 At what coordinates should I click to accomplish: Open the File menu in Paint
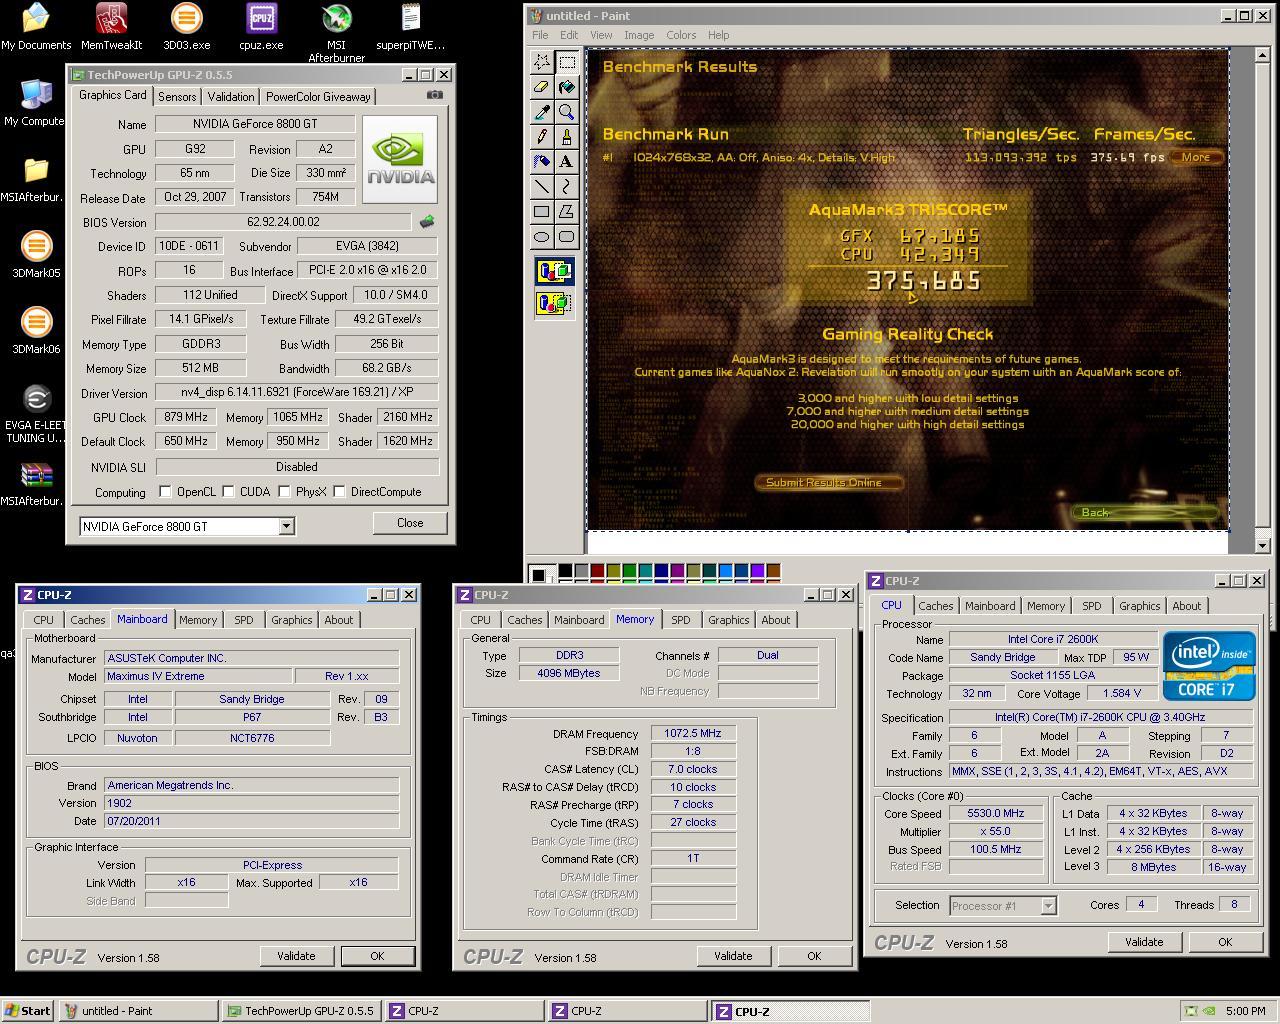pyautogui.click(x=540, y=35)
